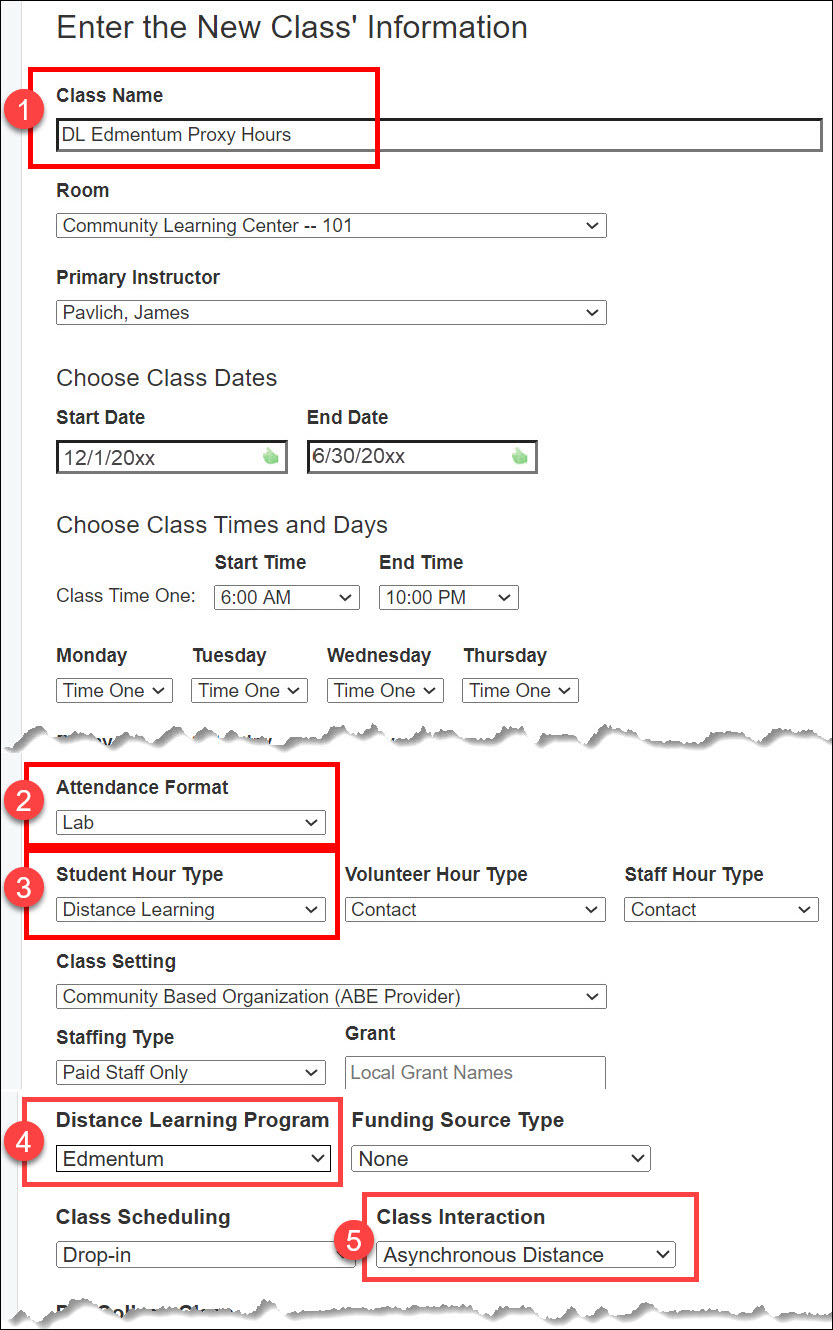This screenshot has width=833, height=1330.
Task: Open the Monday class time dropdown
Action: pos(114,691)
